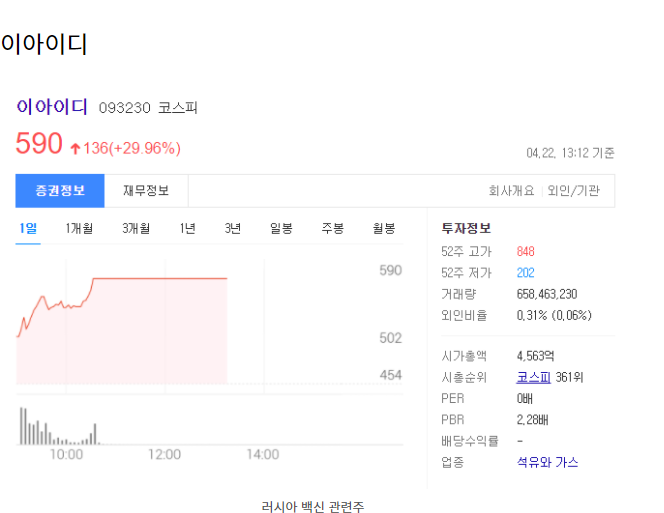
Task: Click the 시가총액 value 4,563억
Action: (x=535, y=356)
